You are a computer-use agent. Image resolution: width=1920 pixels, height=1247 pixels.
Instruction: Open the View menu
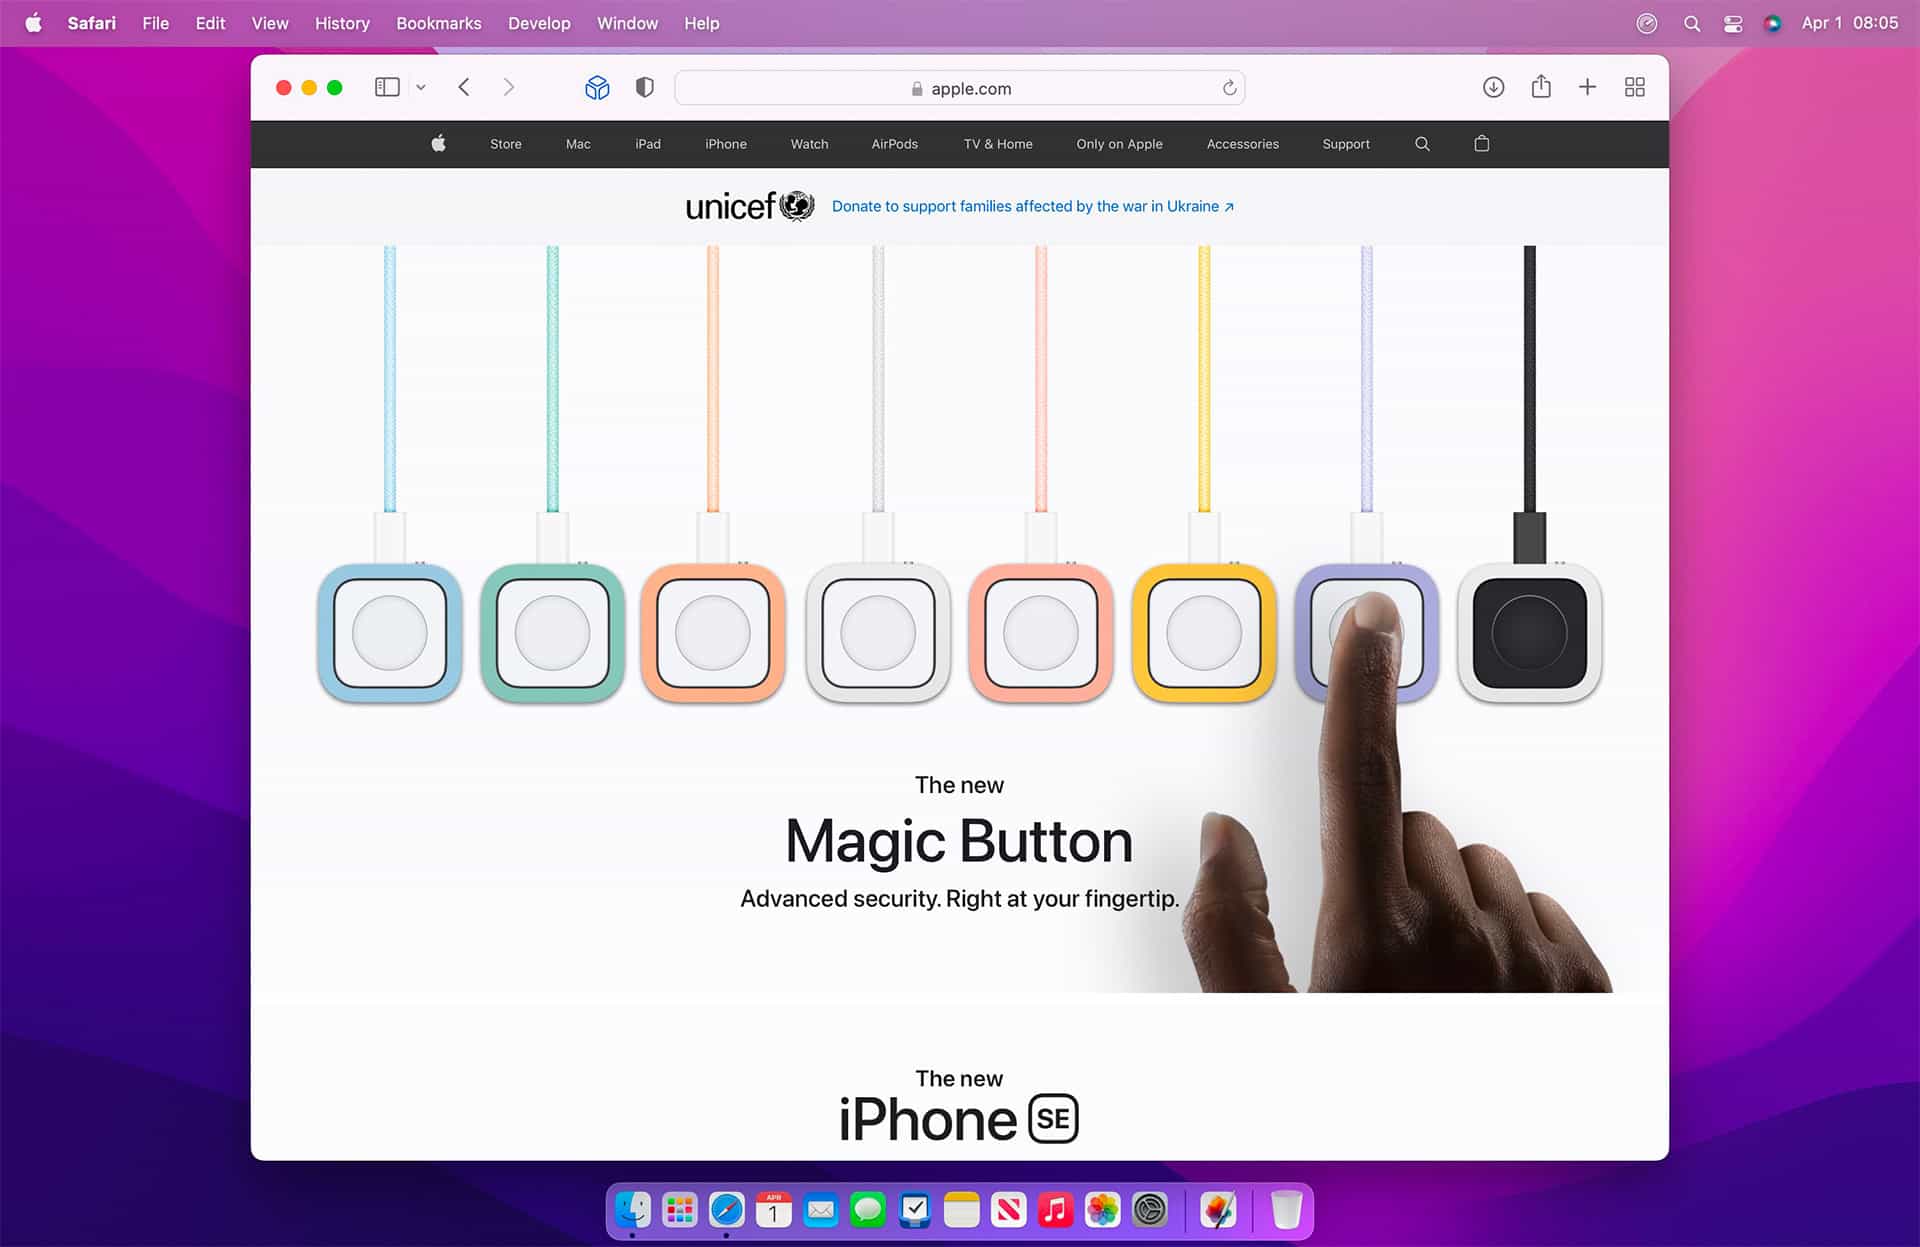click(x=270, y=23)
